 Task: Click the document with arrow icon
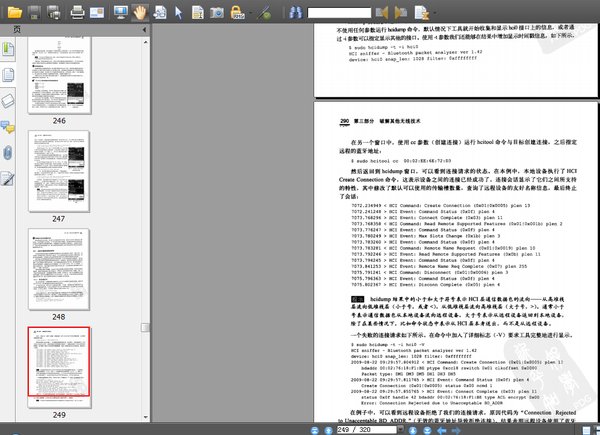(160, 13)
